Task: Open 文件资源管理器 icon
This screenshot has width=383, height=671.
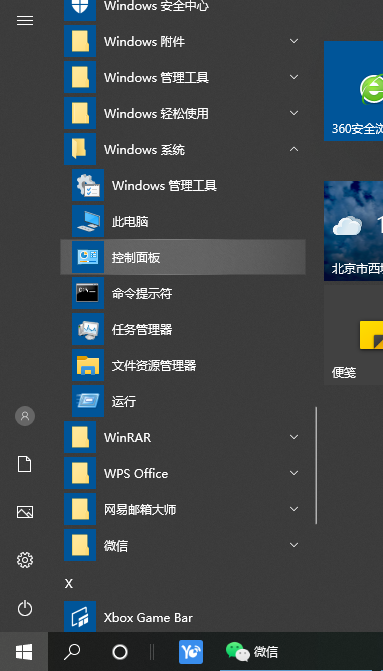Action: point(88,365)
